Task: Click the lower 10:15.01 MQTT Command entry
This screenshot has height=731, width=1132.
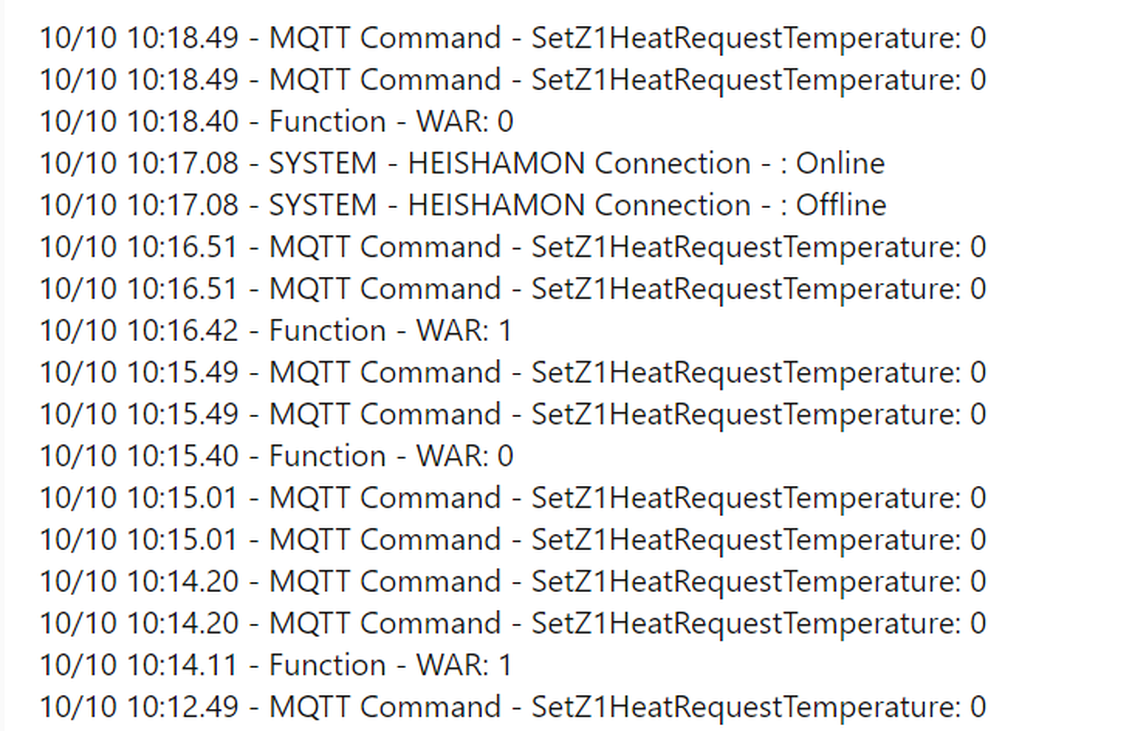Action: [512, 540]
